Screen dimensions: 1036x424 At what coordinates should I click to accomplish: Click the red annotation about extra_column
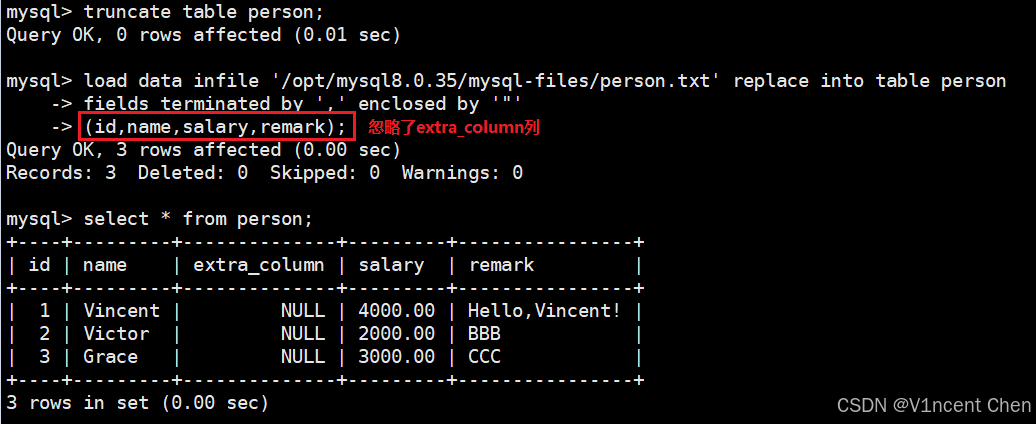coord(453,127)
